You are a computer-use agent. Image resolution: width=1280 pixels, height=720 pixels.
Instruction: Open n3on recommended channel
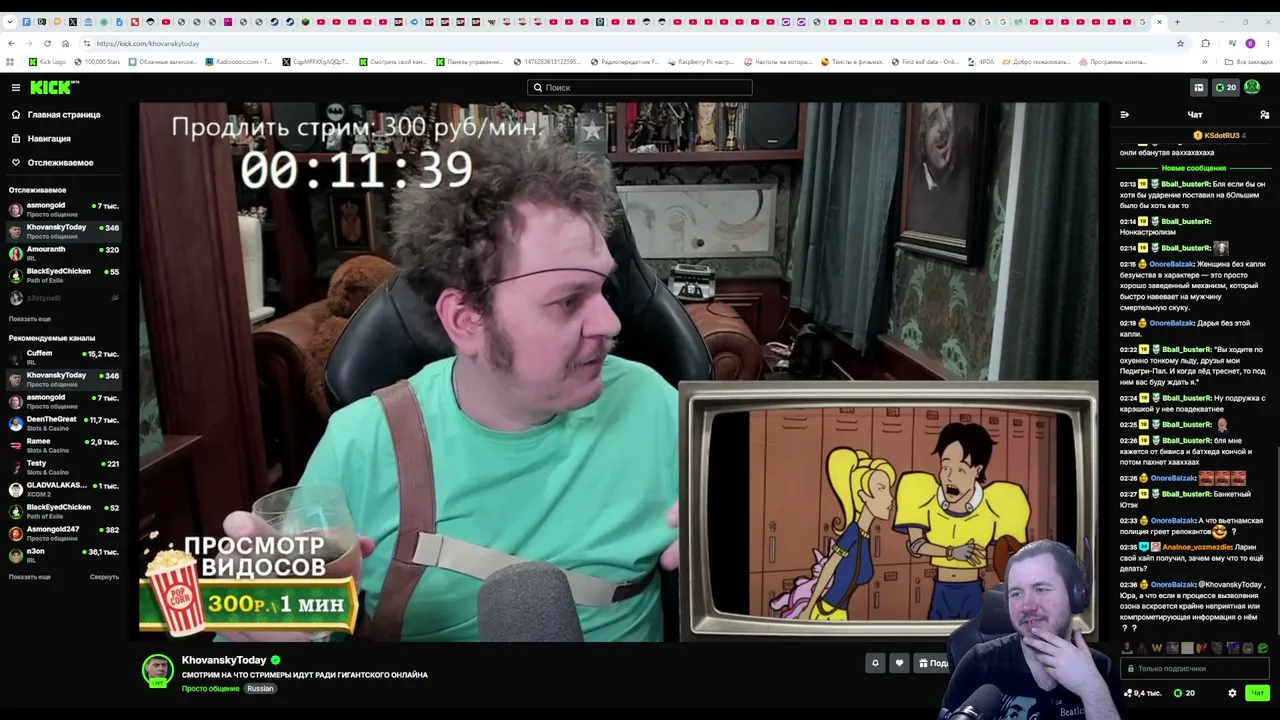[x=64, y=556]
